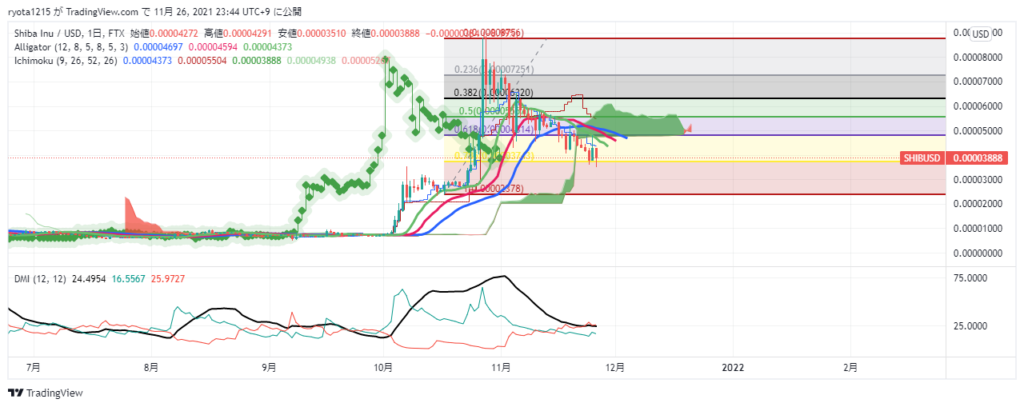
Task: Click the red arrow marker at cloud's end
Action: 690,127
